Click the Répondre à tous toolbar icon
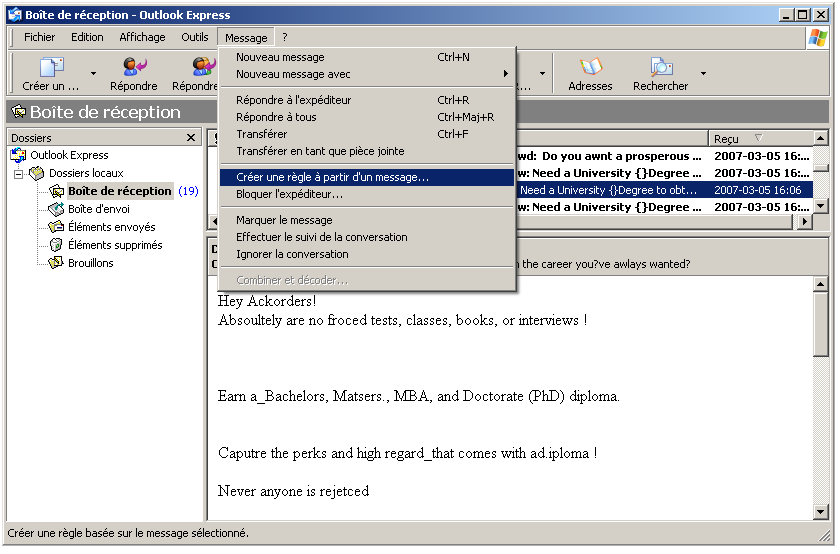Image resolution: width=840 pixels, height=554 pixels. (204, 67)
